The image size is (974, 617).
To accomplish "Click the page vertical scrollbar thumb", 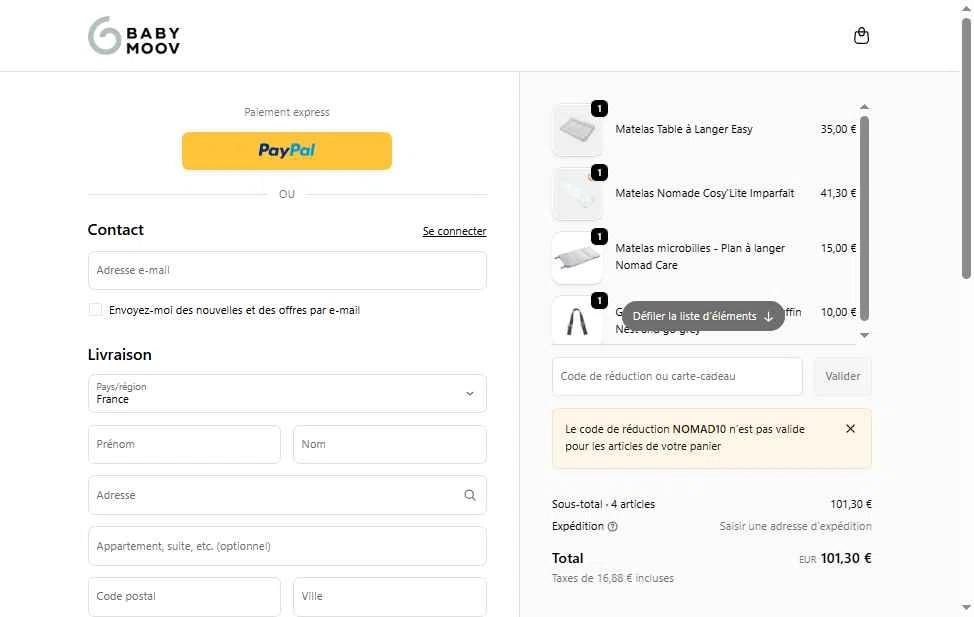I will (x=966, y=149).
